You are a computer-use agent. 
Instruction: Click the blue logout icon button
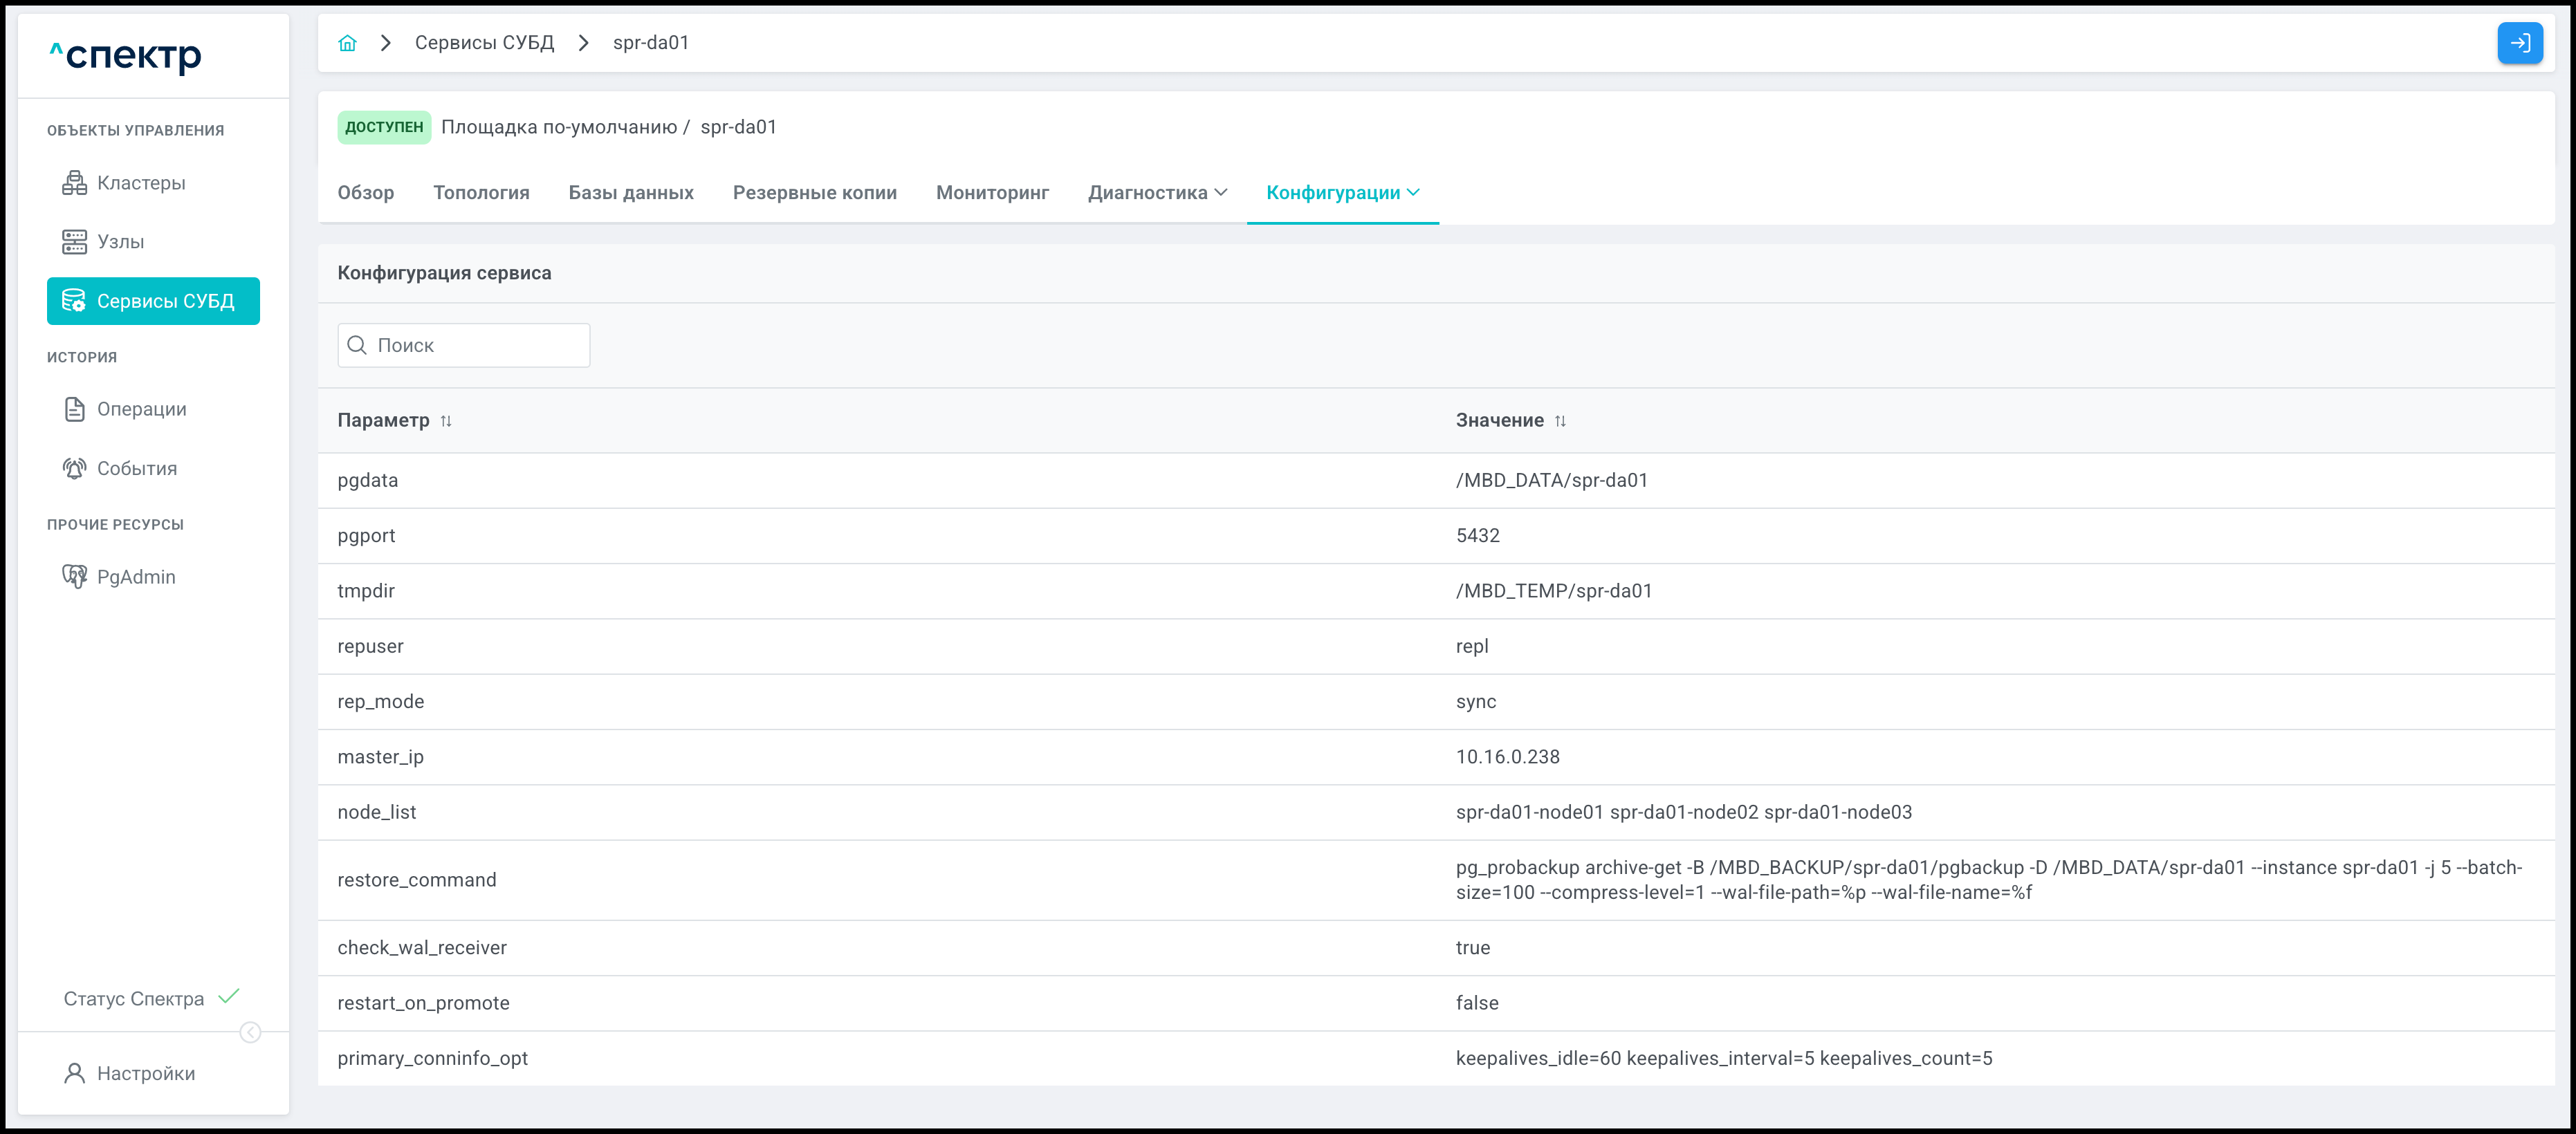coord(2519,43)
